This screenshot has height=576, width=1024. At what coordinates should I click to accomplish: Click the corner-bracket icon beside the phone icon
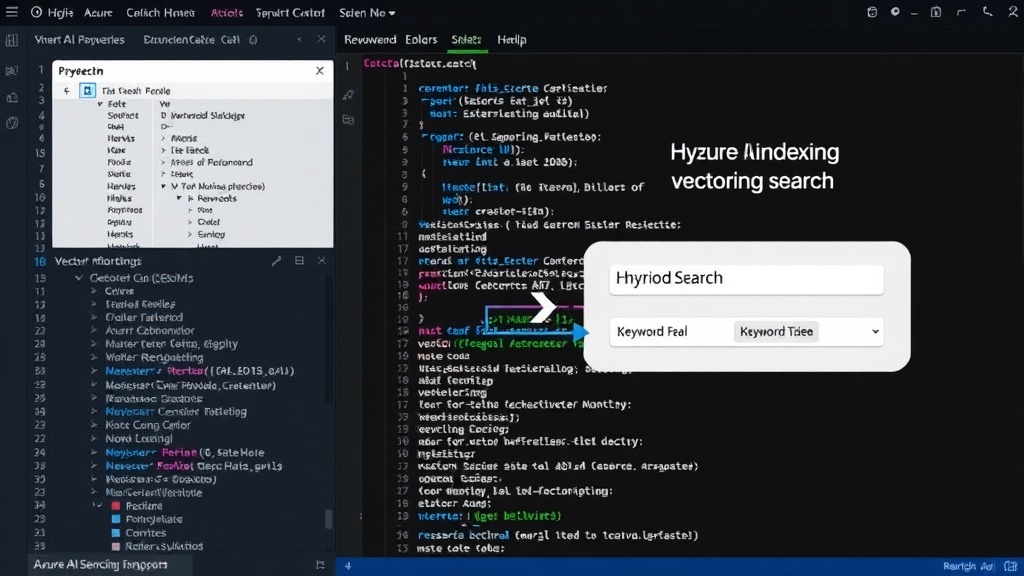point(961,12)
